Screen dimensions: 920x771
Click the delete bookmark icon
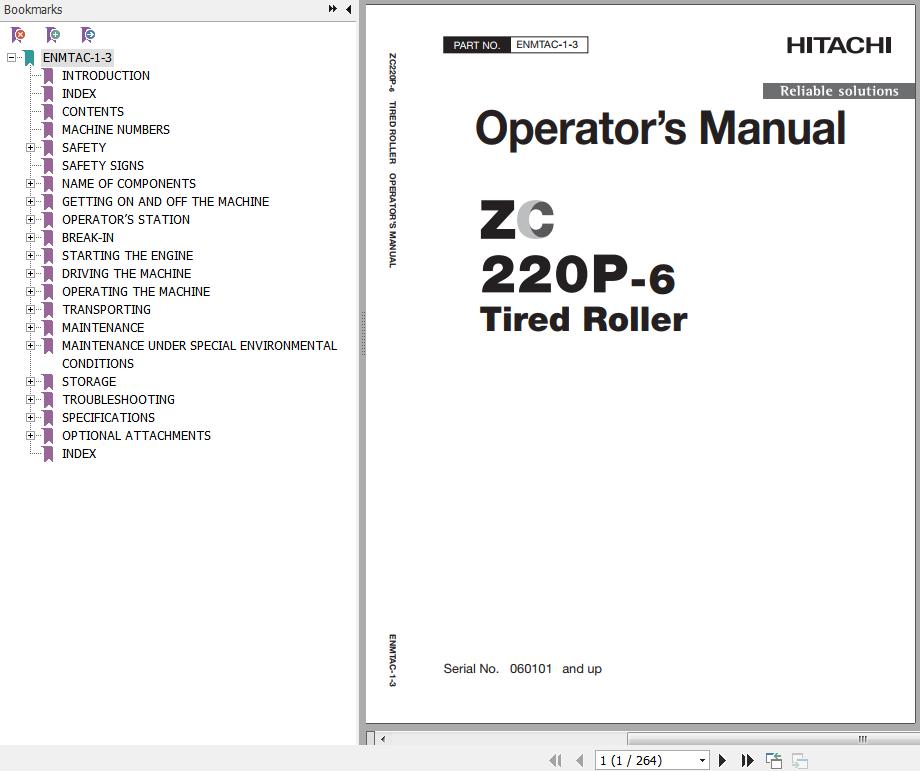click(x=18, y=35)
